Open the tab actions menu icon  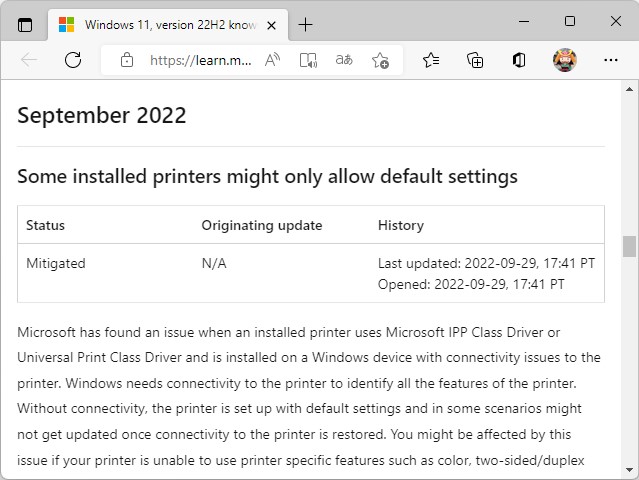[x=25, y=25]
